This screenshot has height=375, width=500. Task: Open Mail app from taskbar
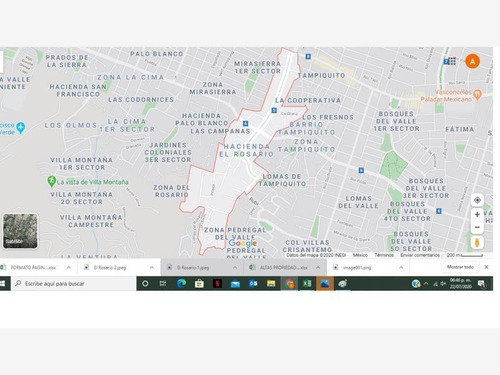[x=235, y=284]
